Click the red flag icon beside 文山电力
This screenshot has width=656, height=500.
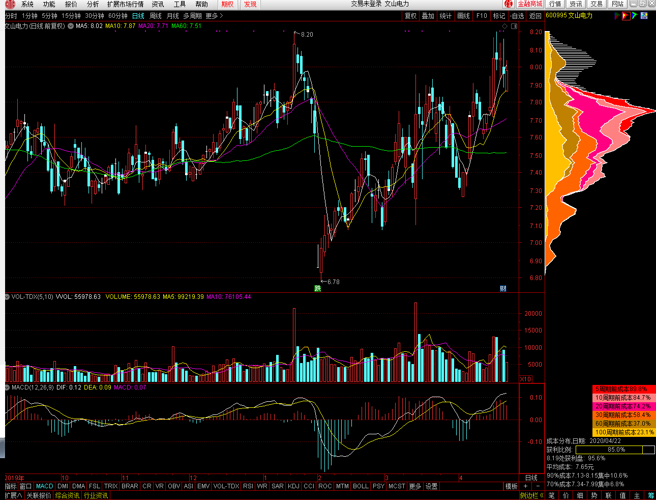click(618, 16)
